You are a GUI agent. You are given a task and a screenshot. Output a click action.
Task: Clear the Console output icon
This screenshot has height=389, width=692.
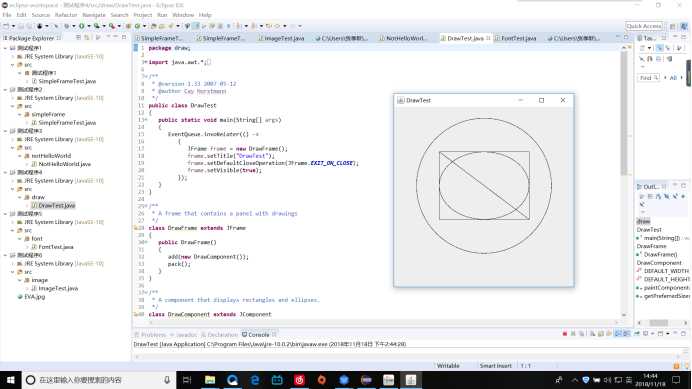[593, 334]
